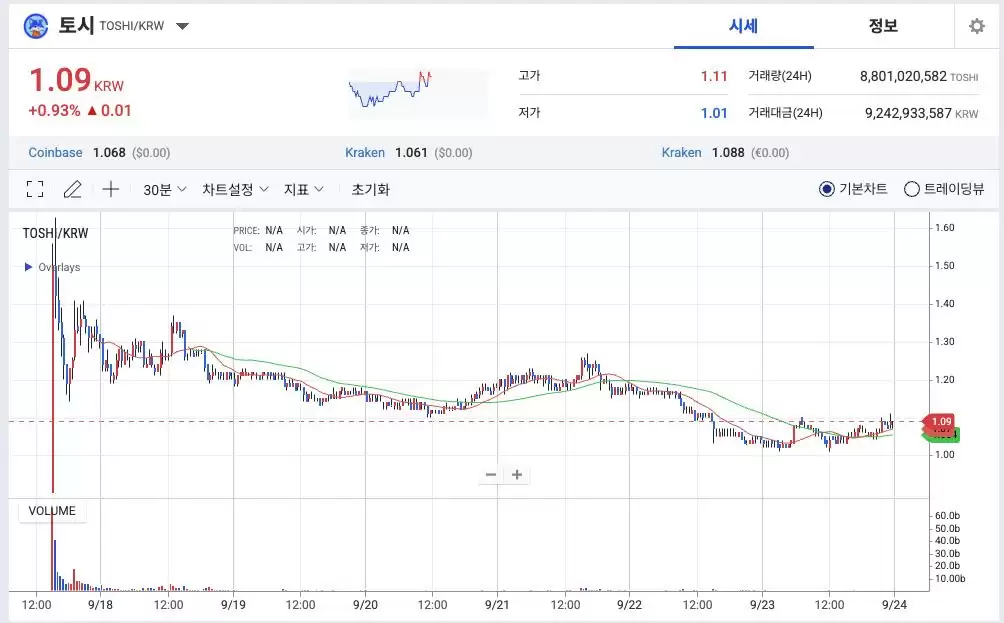
Task: Zoom out chart with minus button
Action: coord(491,475)
